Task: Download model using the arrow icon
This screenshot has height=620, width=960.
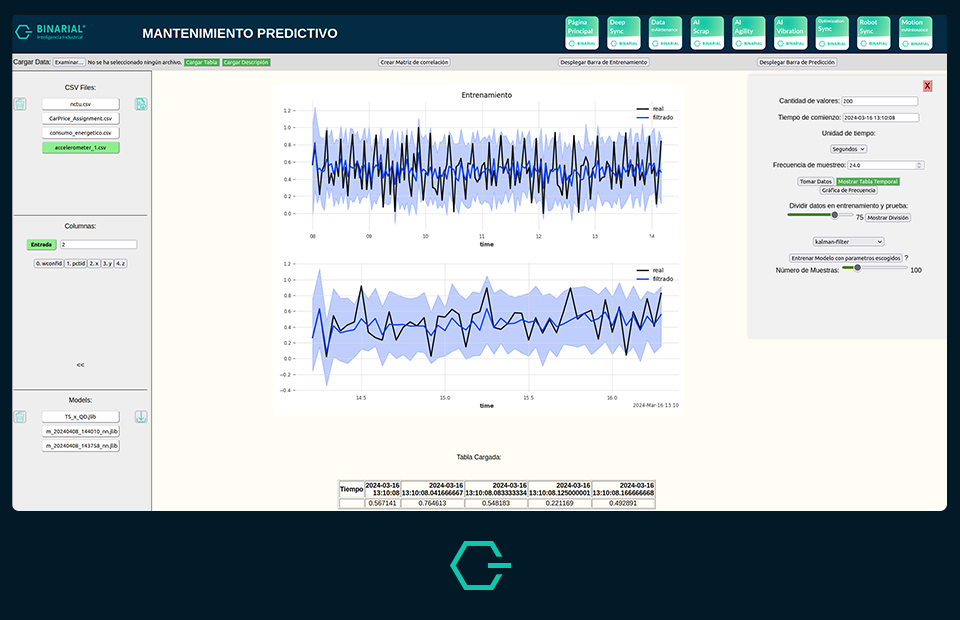Action: (x=141, y=417)
